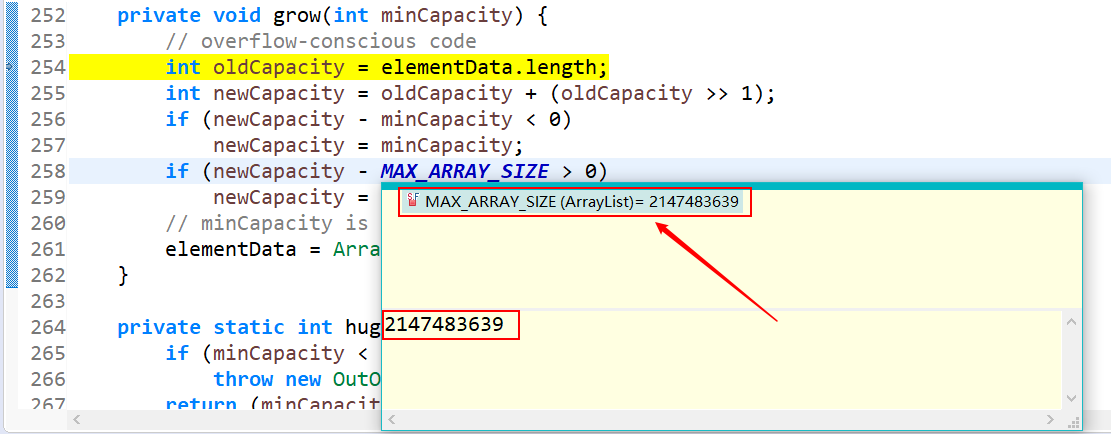Click the MAX_ARRAY_SIZE constant on line 258
1111x434 pixels.
point(465,171)
